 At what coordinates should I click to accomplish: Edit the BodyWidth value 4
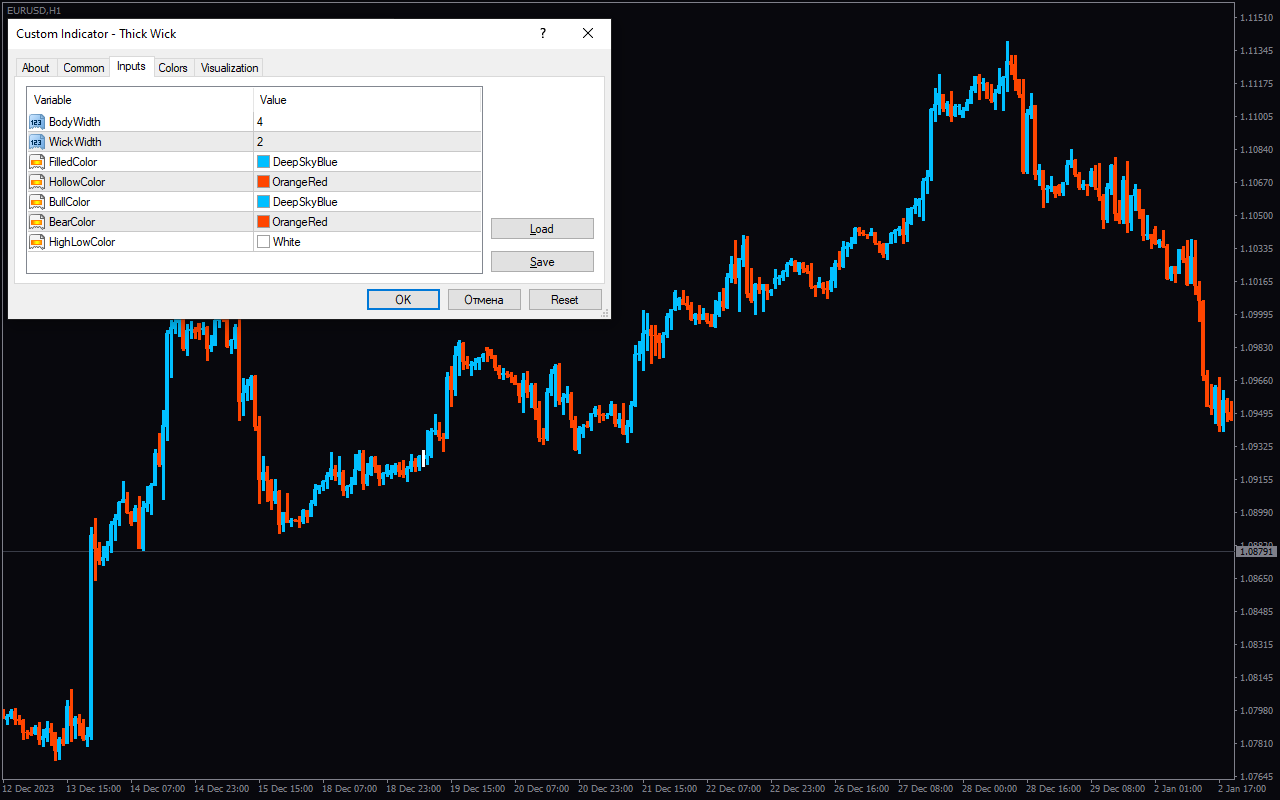(367, 122)
